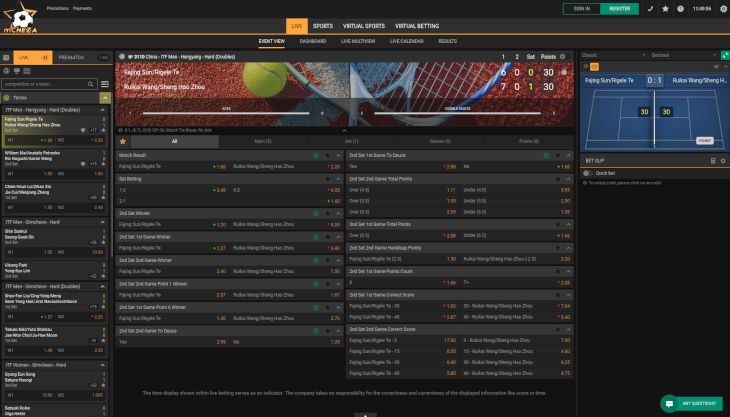Open LIVE CALENDAR sub tab

click(406, 41)
